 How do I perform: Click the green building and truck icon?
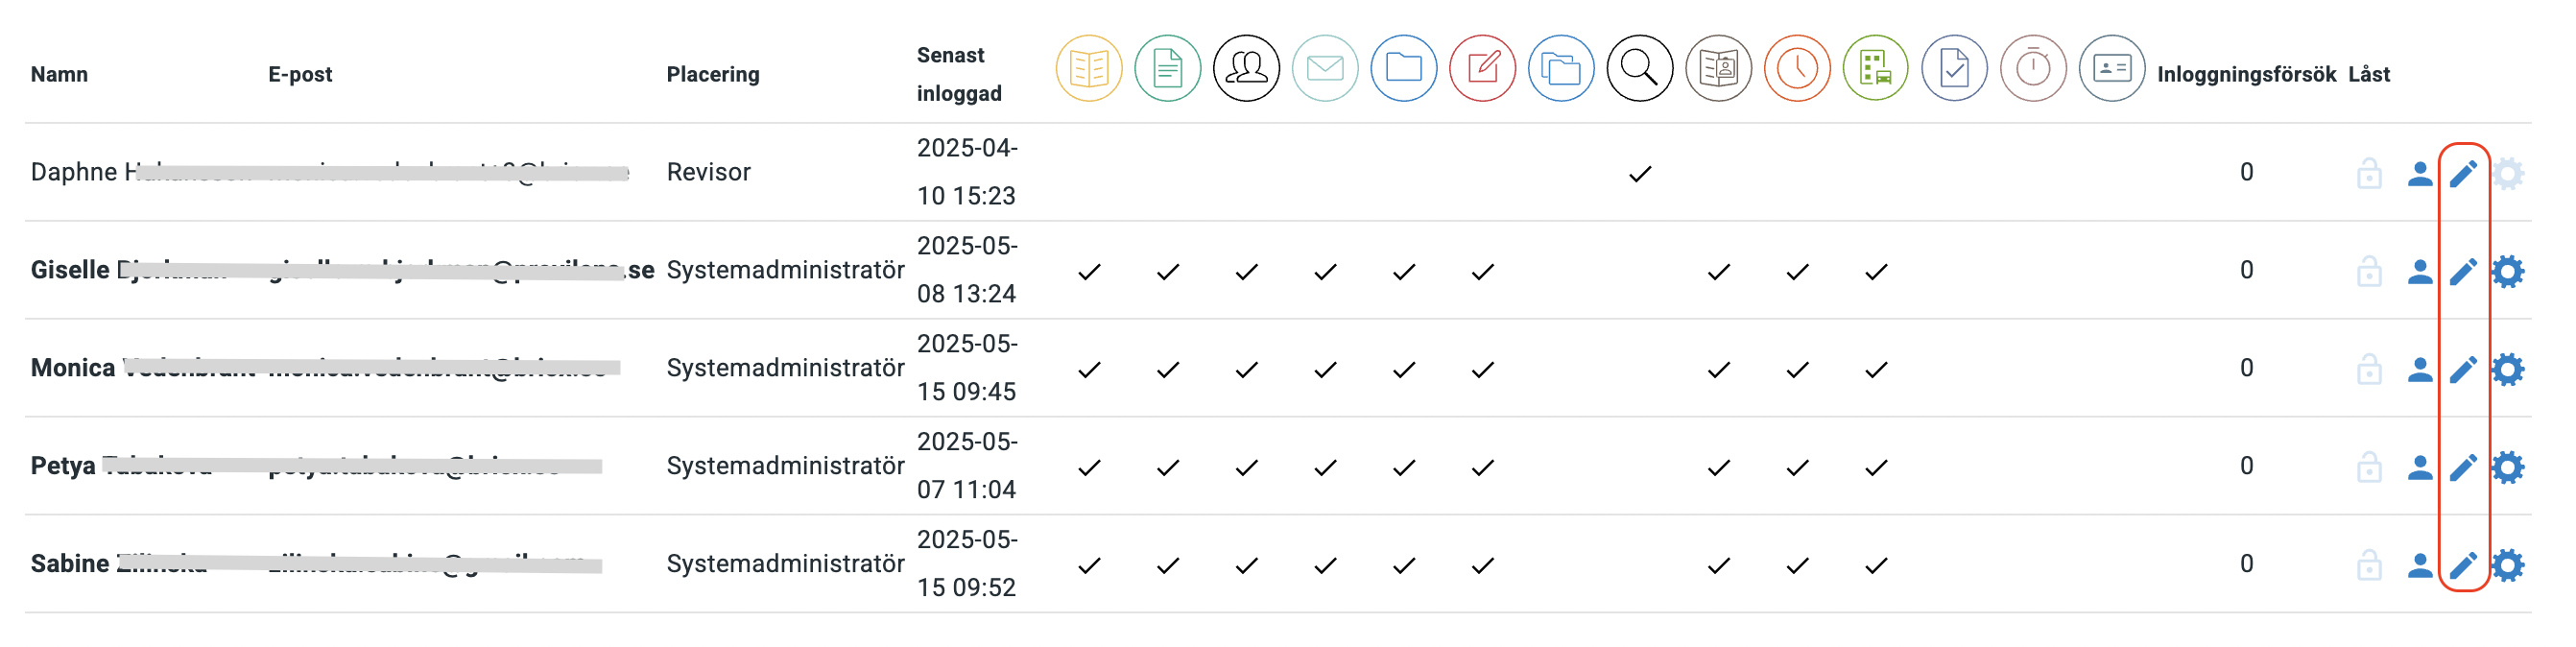pyautogui.click(x=1875, y=69)
